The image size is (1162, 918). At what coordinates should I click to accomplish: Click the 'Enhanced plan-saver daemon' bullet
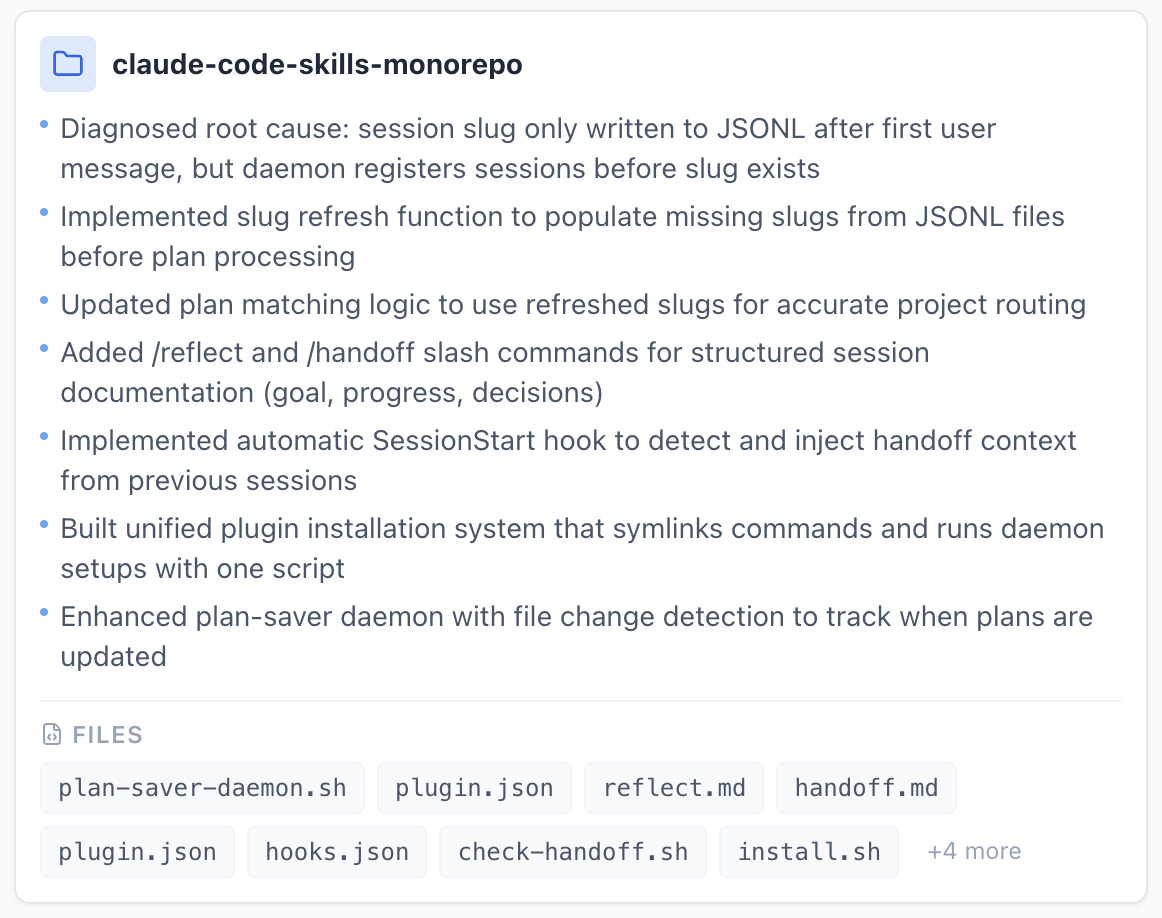click(x=576, y=636)
